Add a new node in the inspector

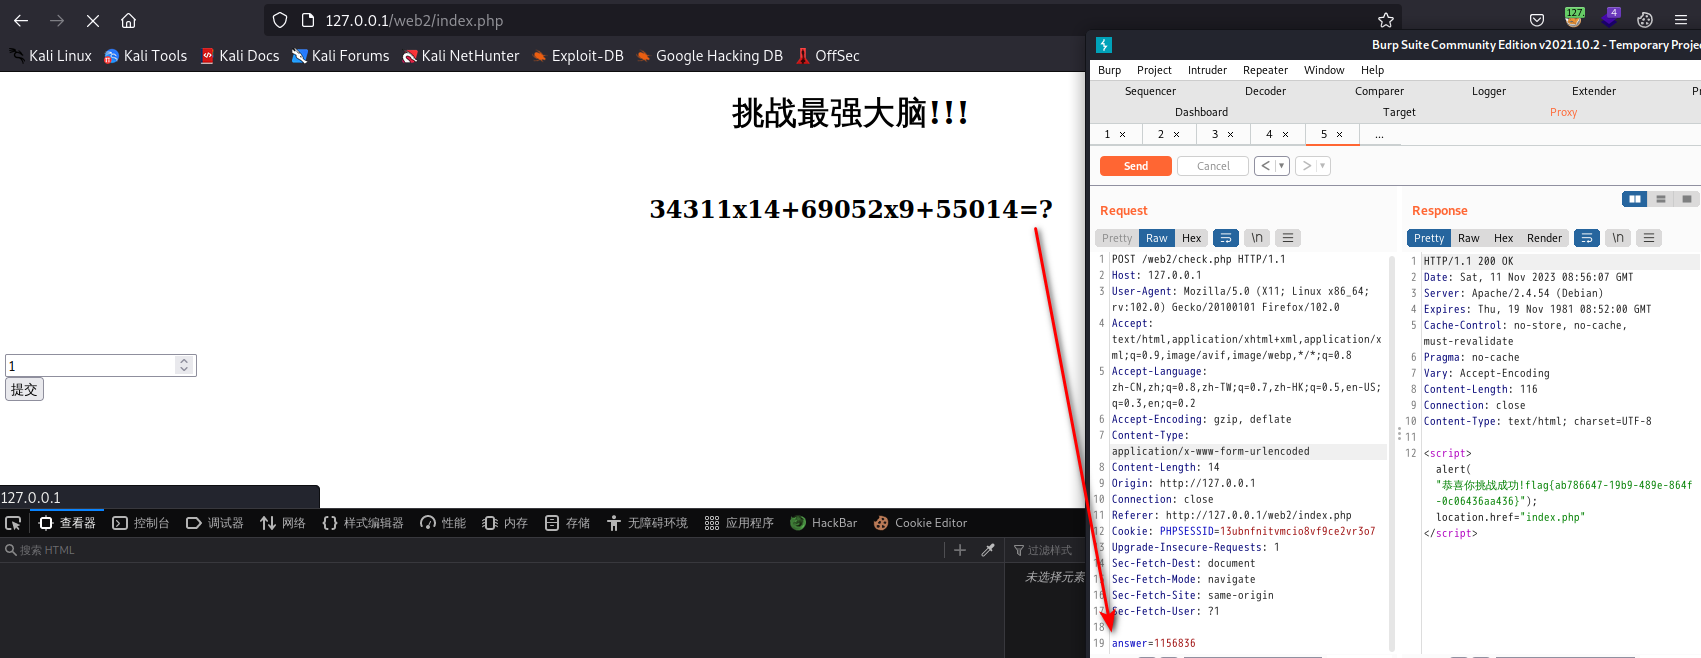(x=960, y=550)
